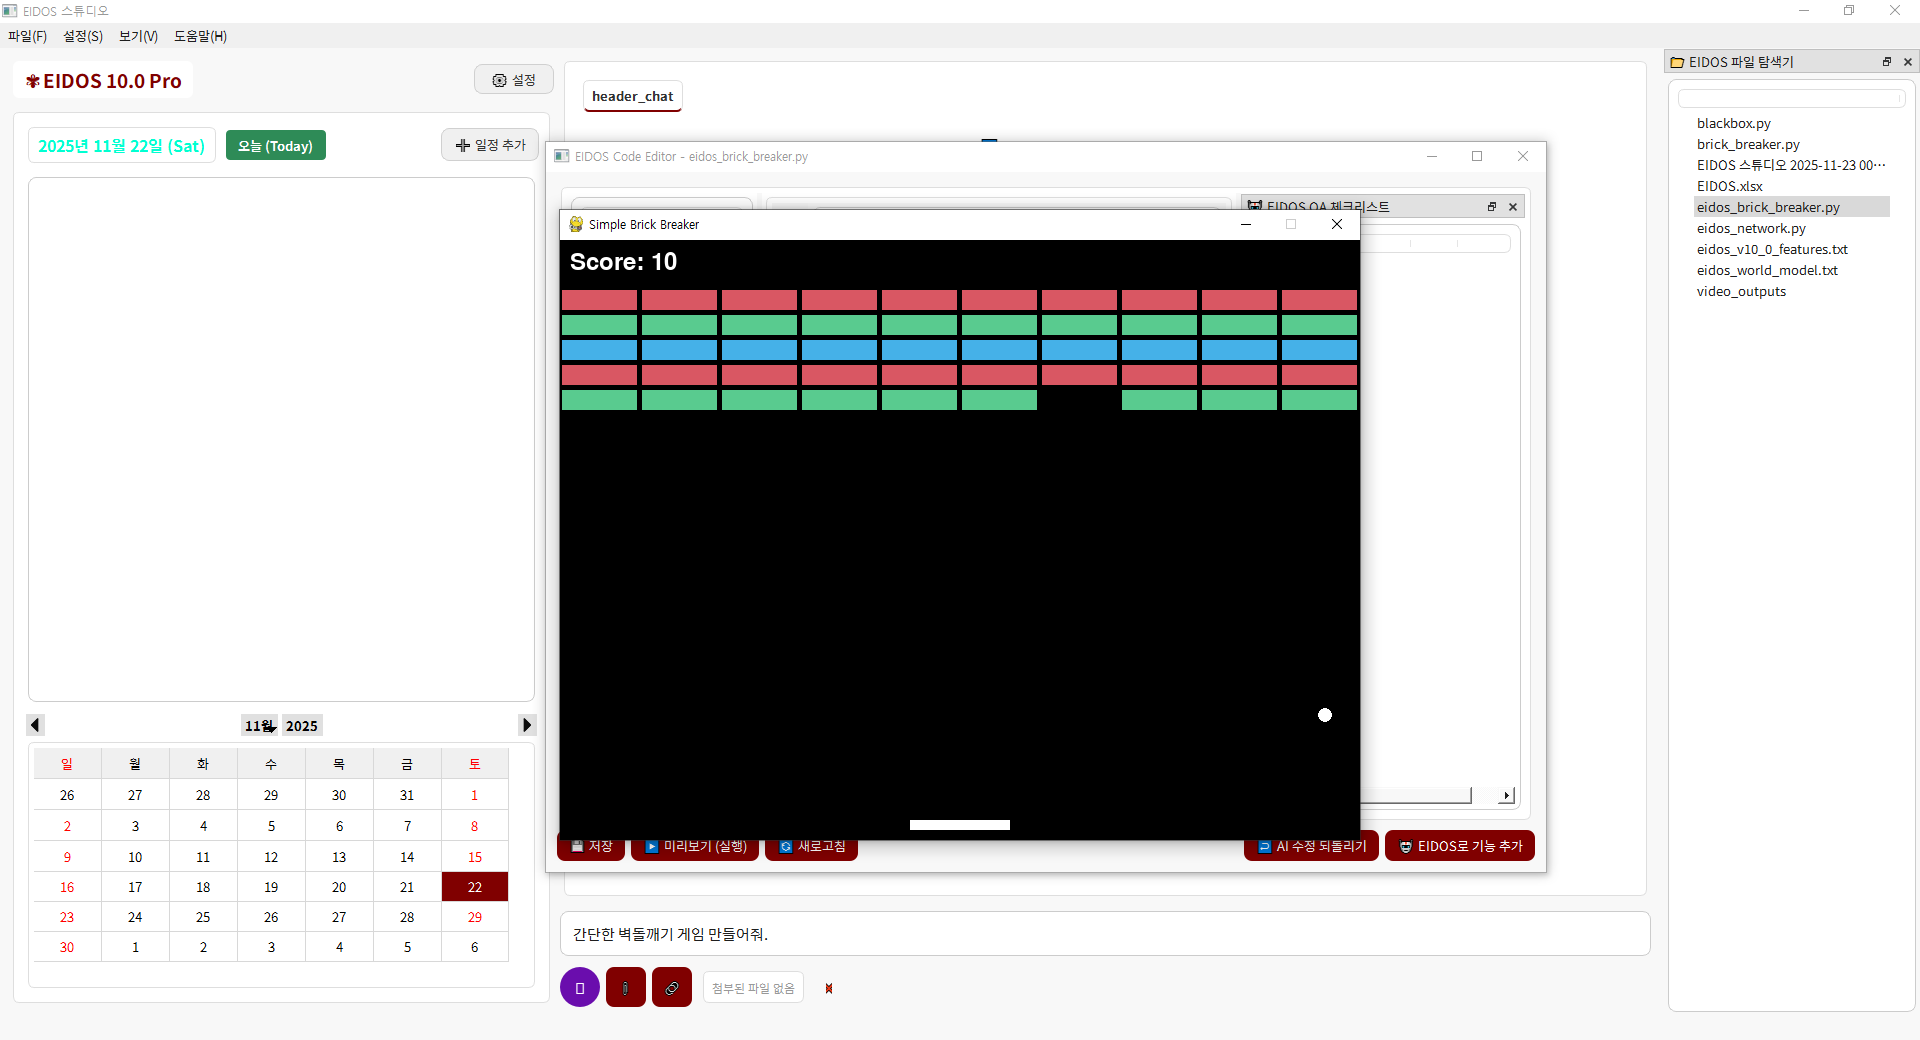Undock the EIDOS QA 체크리스트 panel

1492,206
